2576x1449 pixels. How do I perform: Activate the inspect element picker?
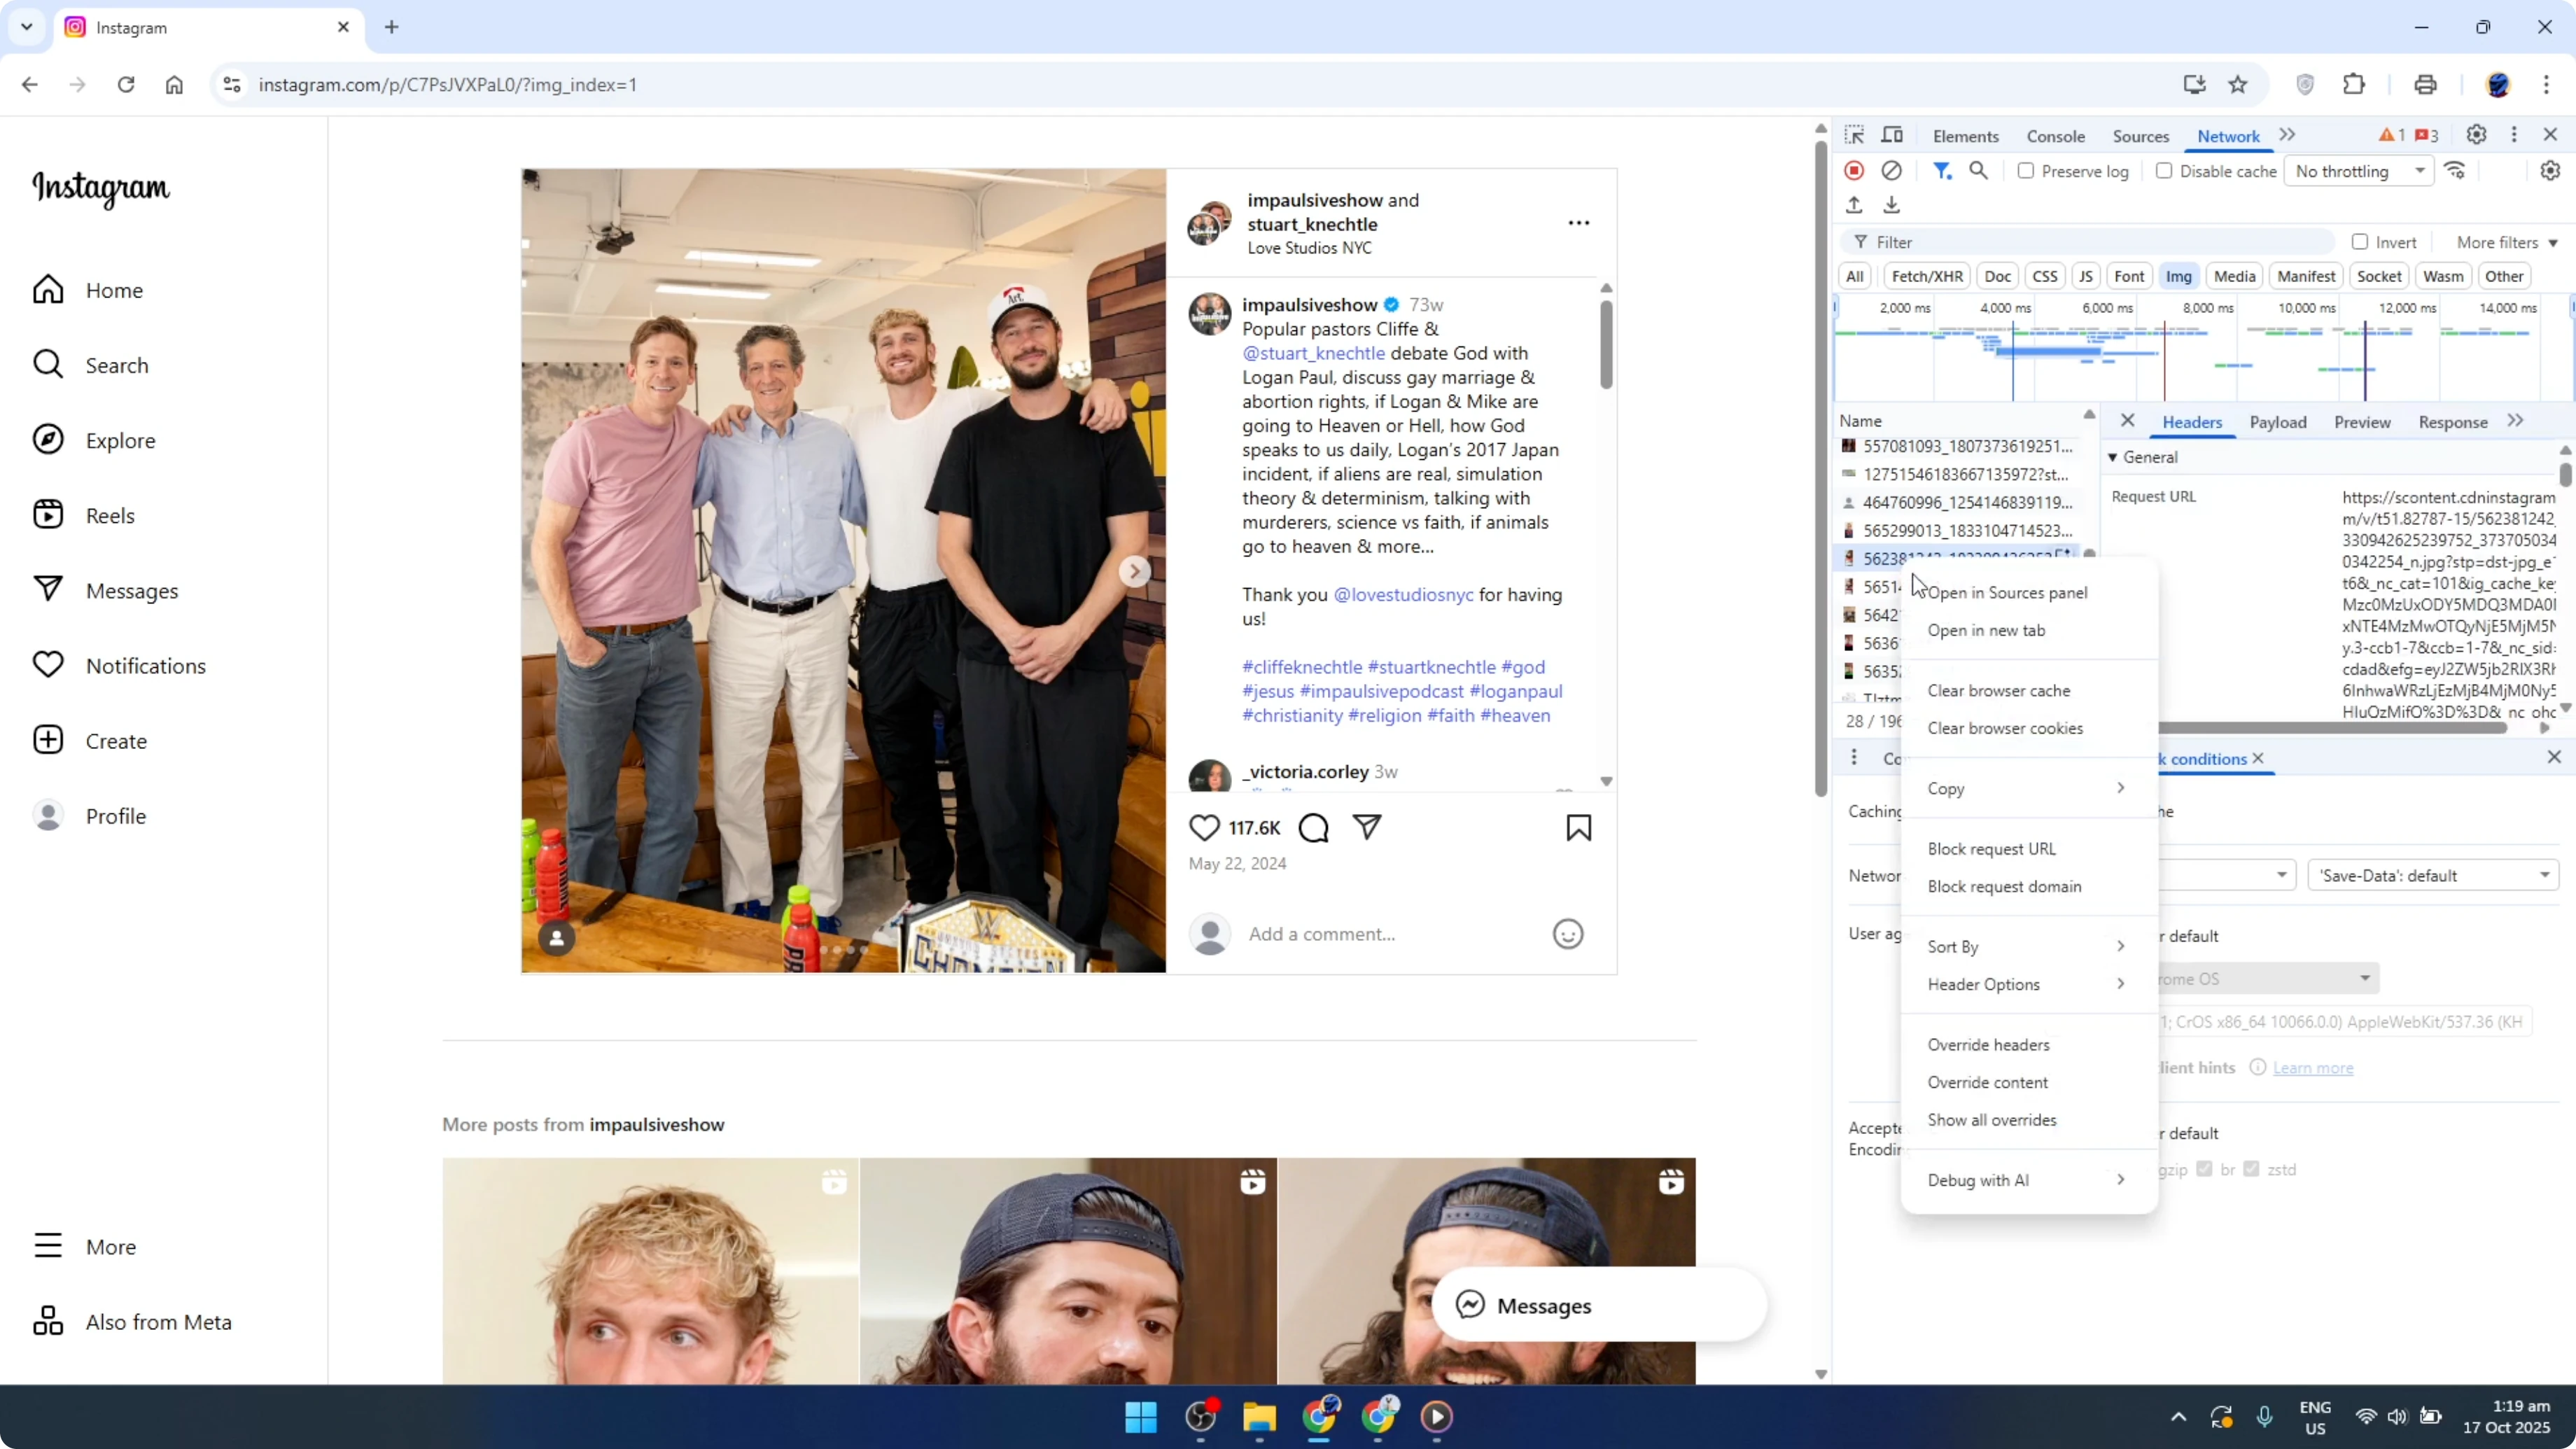(x=1855, y=135)
